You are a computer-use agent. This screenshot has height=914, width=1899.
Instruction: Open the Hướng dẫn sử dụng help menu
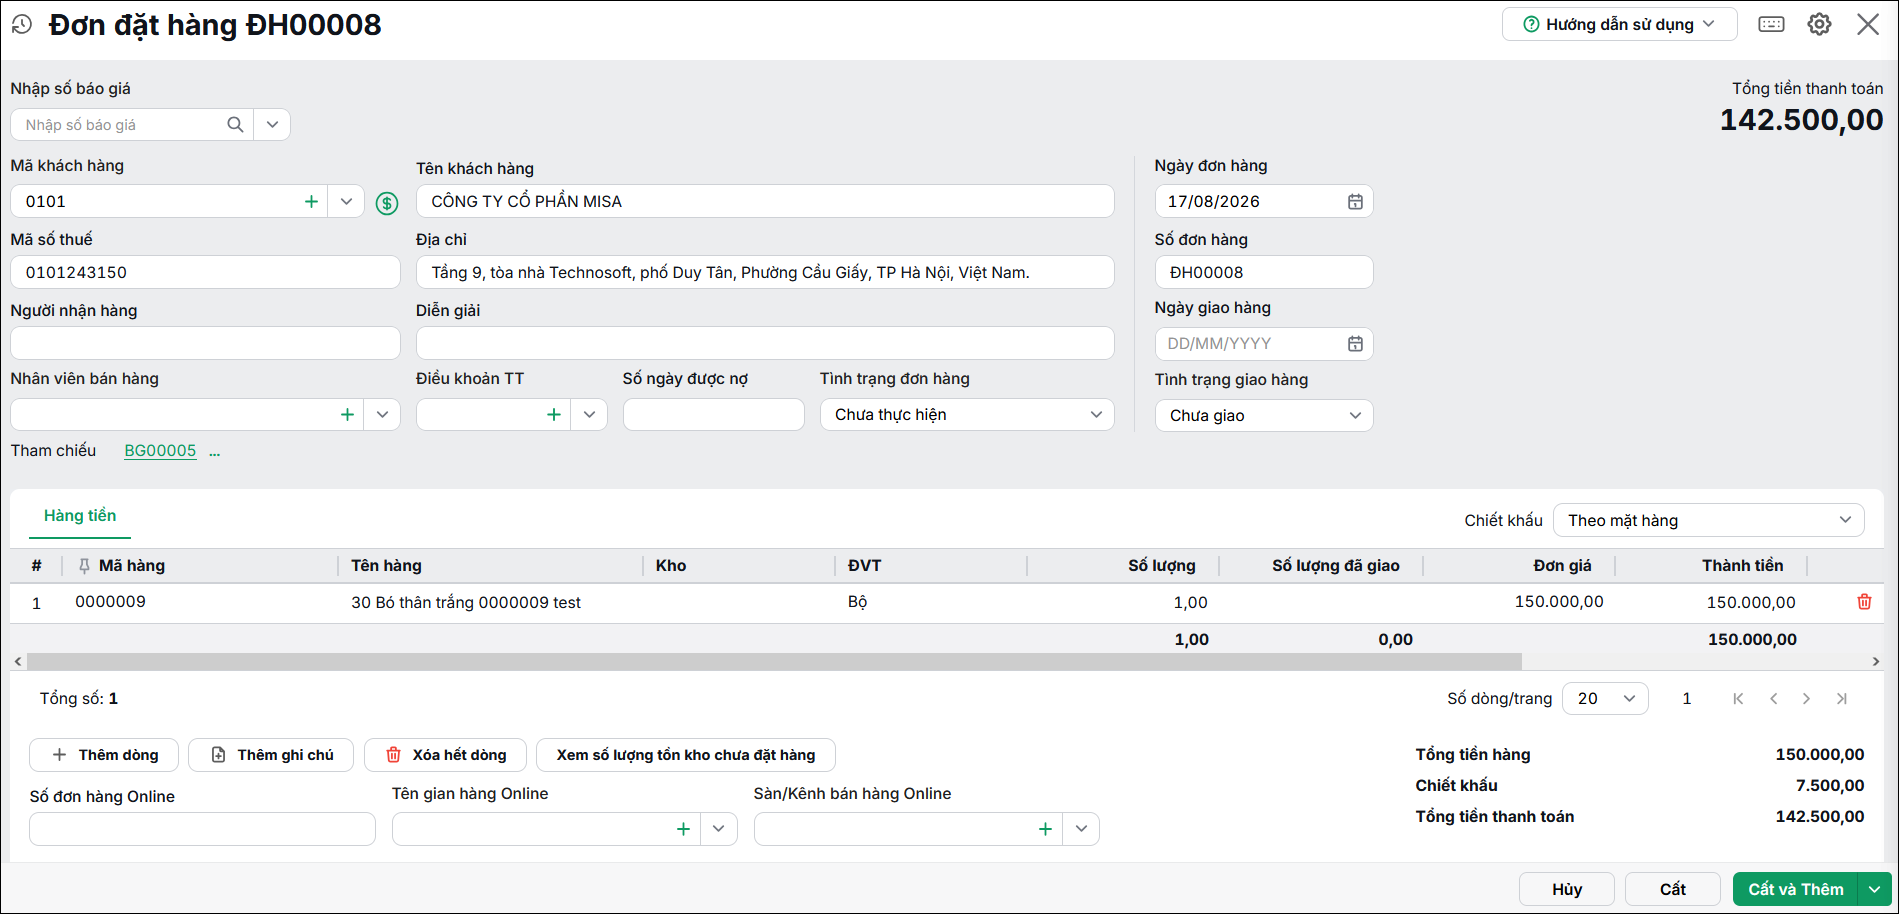[1619, 24]
